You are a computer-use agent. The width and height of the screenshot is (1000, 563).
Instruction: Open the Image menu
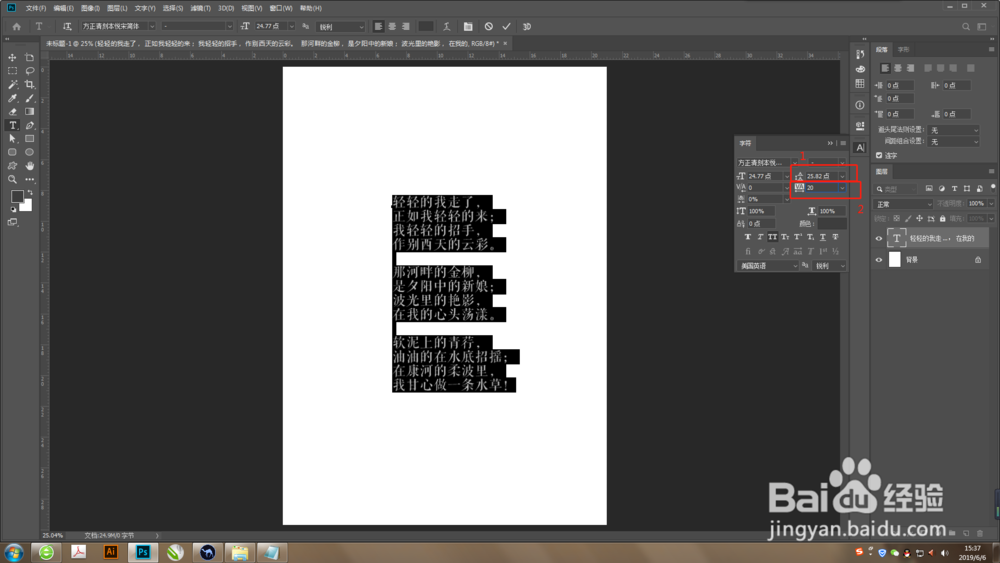coord(90,8)
